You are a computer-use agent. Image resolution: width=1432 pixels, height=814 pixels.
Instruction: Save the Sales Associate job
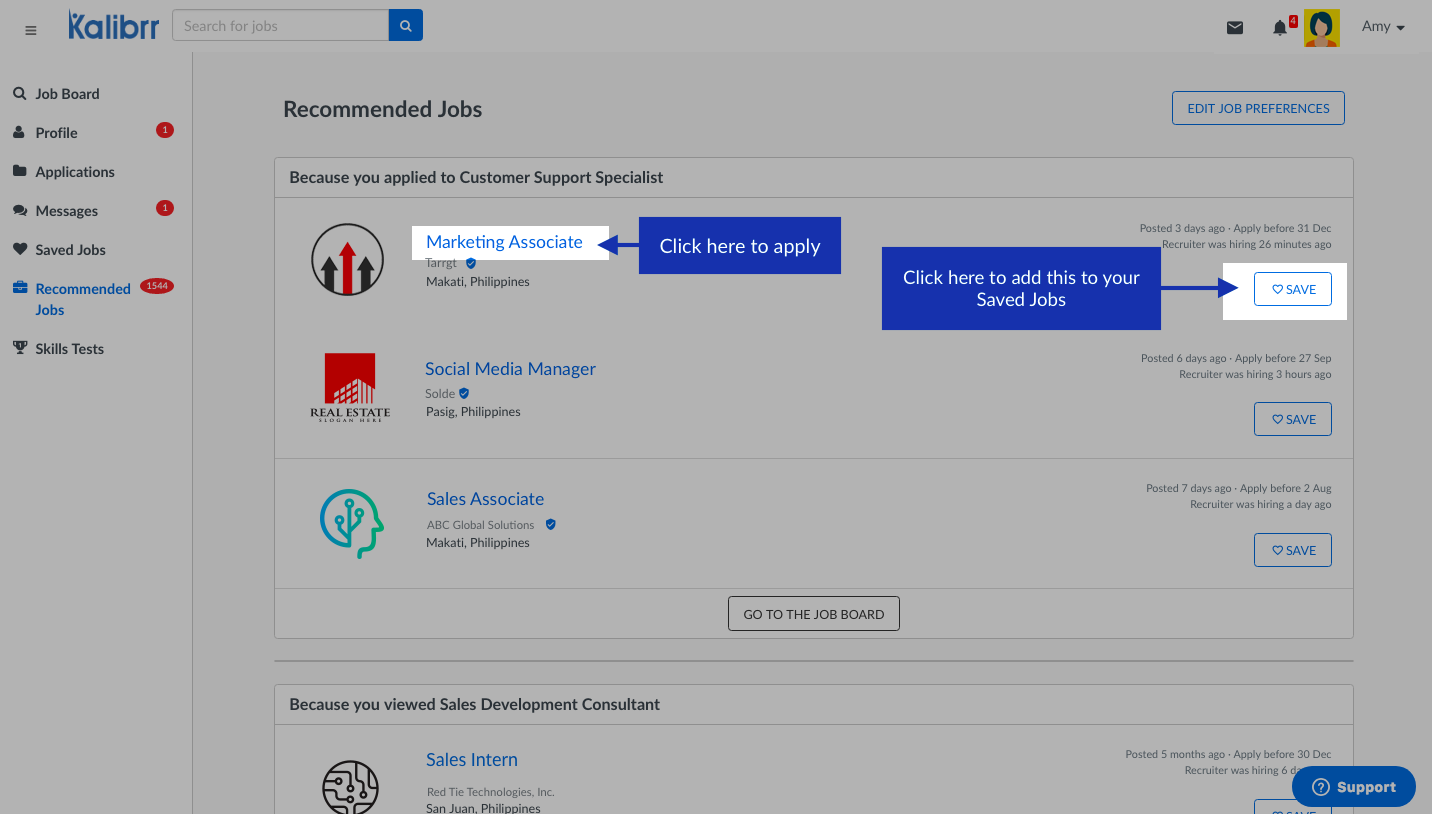tap(1292, 550)
